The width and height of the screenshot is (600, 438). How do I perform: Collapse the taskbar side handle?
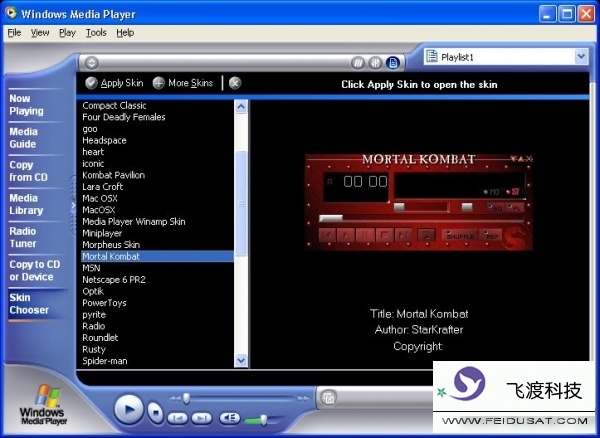tap(73, 206)
